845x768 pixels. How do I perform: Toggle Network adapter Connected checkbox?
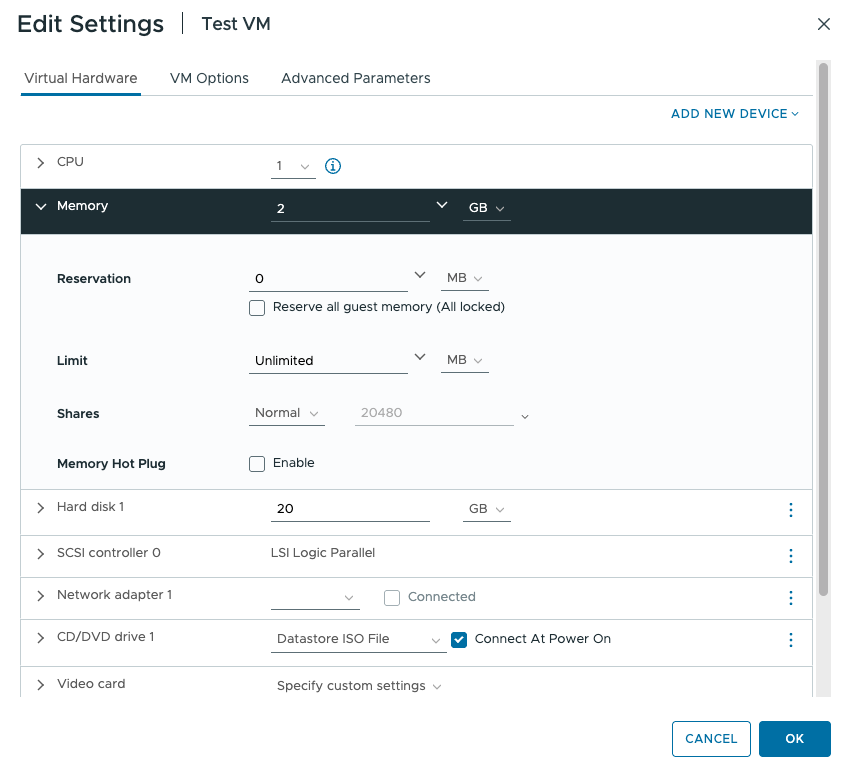392,598
